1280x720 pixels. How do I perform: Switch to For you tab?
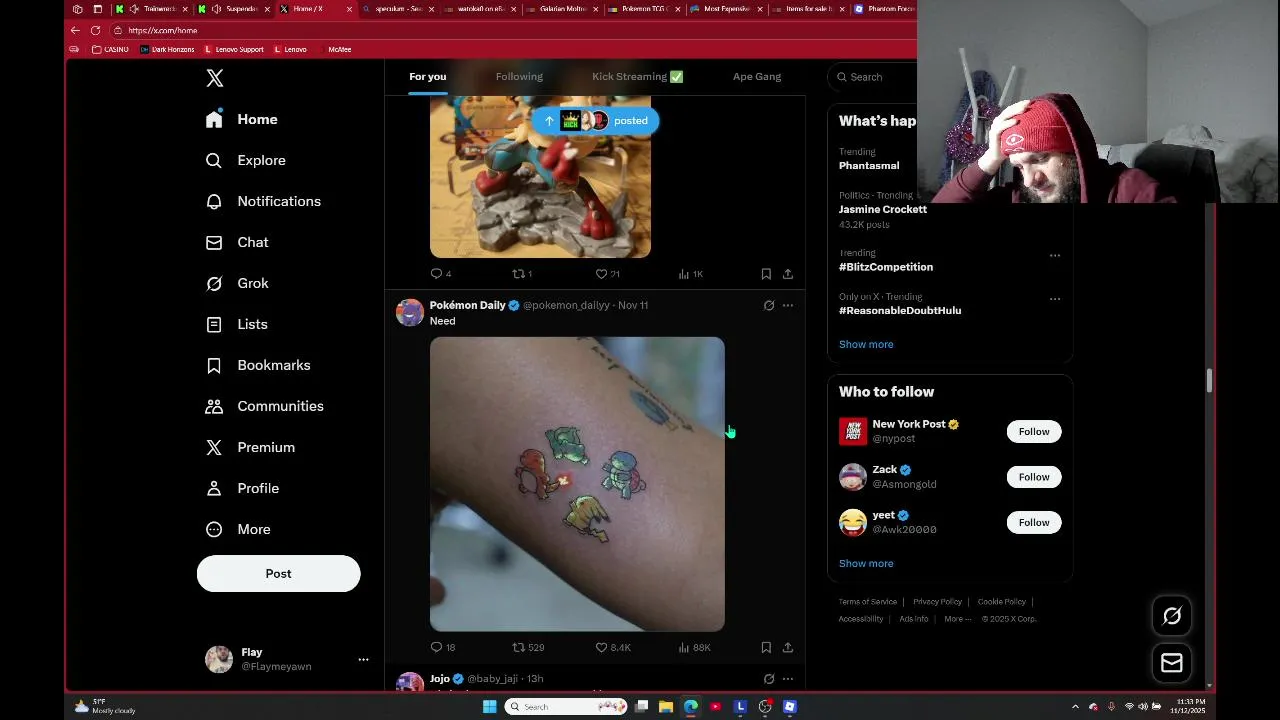pyautogui.click(x=428, y=77)
